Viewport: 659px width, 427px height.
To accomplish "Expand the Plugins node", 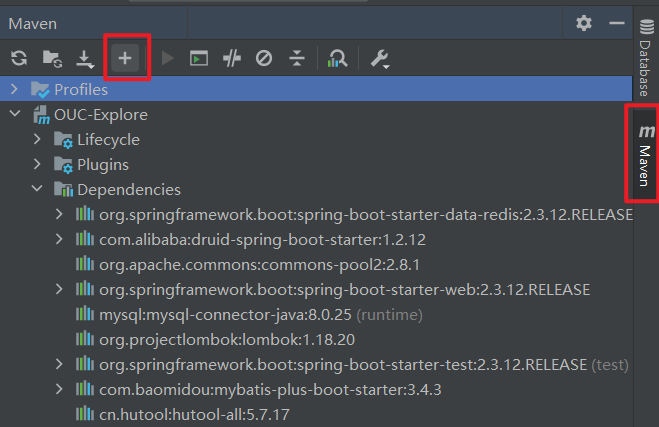I will pyautogui.click(x=37, y=164).
